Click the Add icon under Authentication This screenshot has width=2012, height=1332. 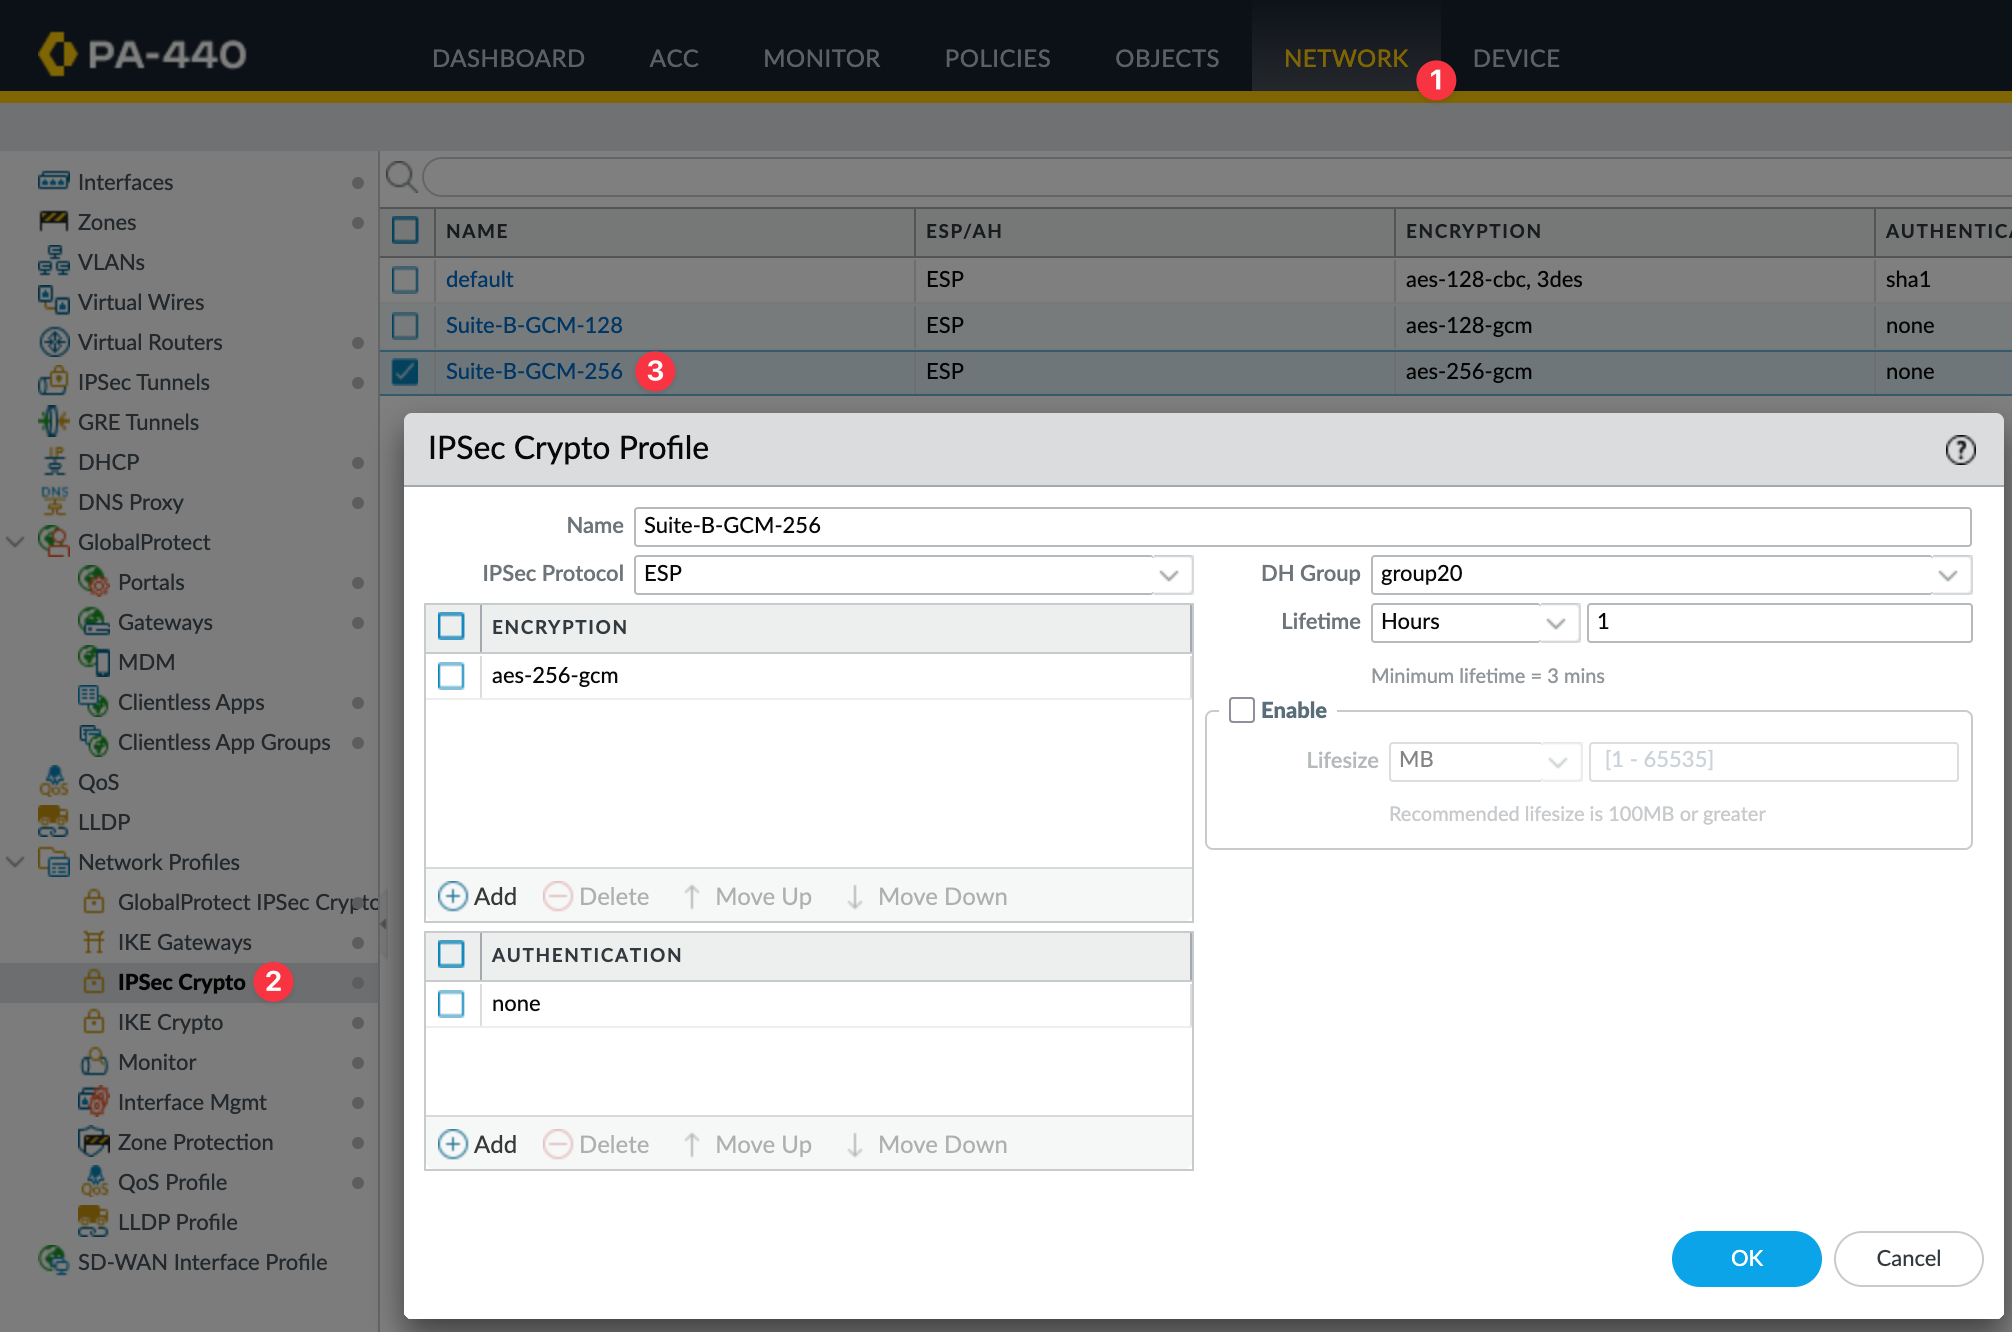[453, 1144]
